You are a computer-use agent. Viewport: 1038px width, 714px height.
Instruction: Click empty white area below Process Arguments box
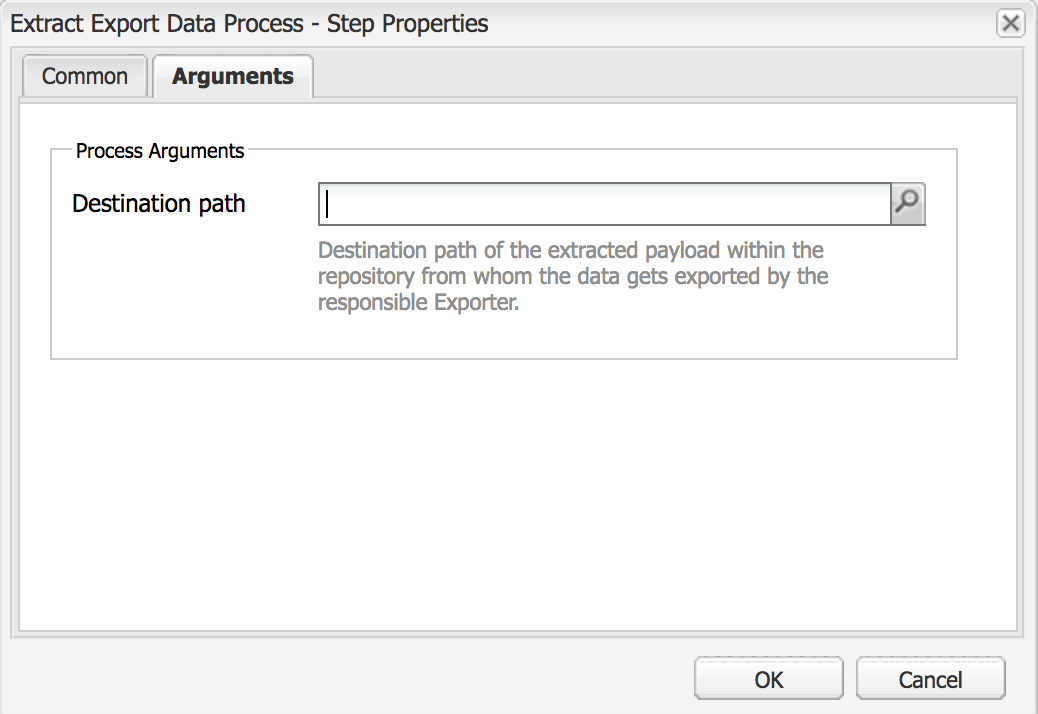click(x=516, y=496)
